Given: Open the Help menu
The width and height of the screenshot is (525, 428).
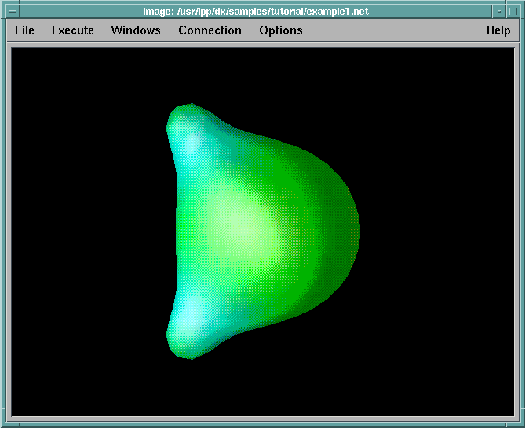Looking at the screenshot, I should point(498,30).
